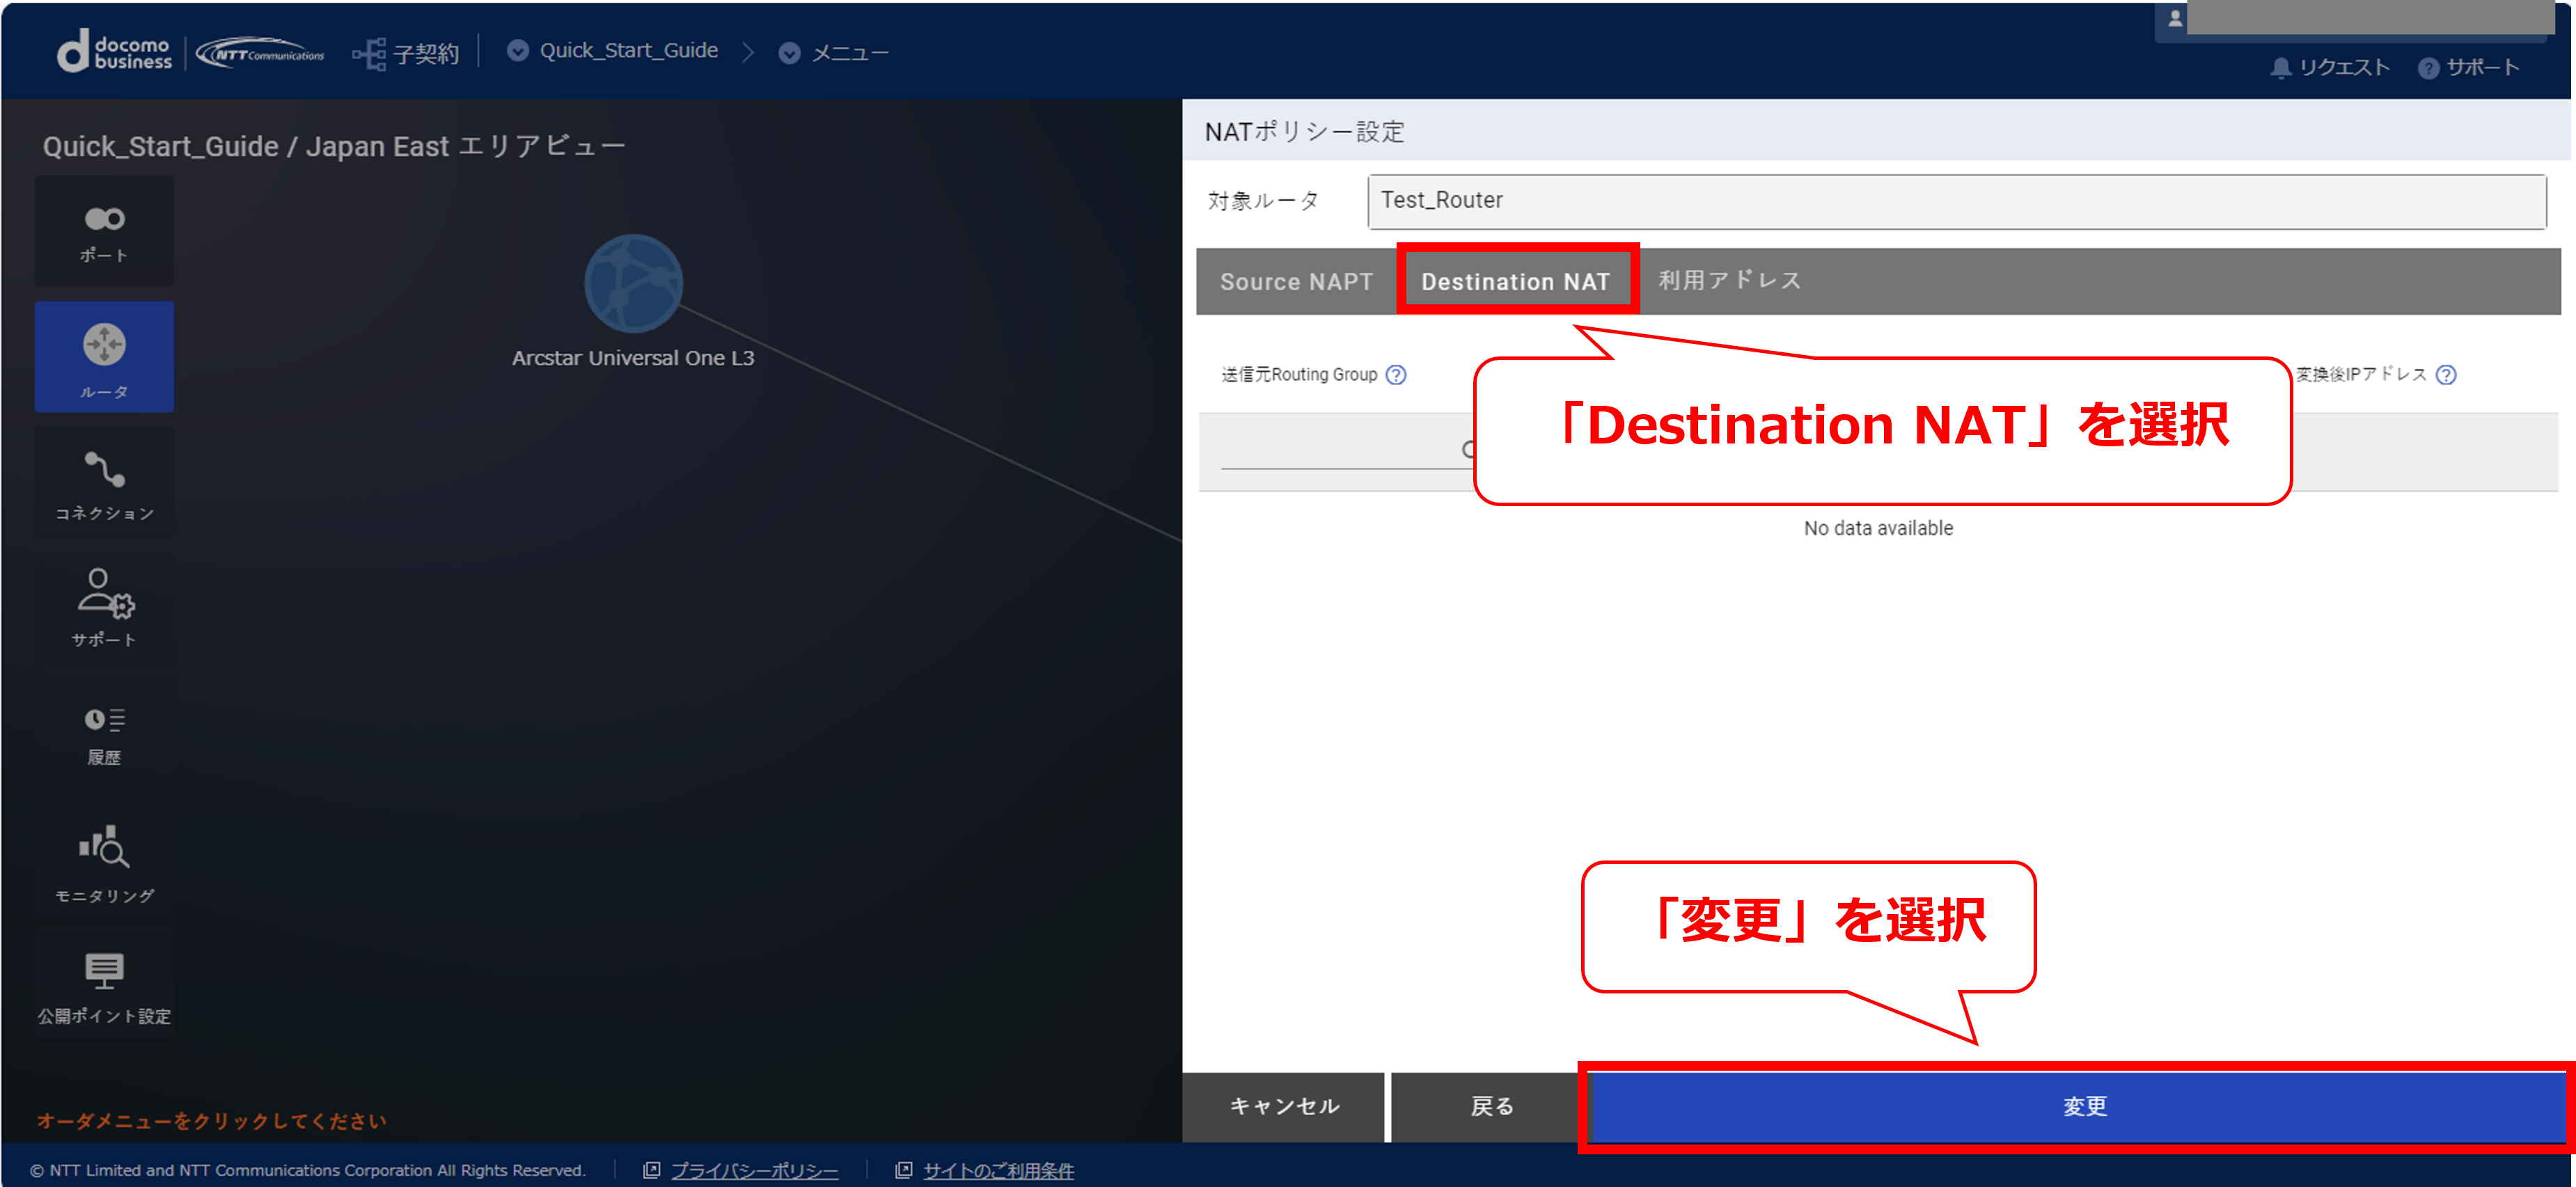Click the No data available message

click(x=1878, y=528)
